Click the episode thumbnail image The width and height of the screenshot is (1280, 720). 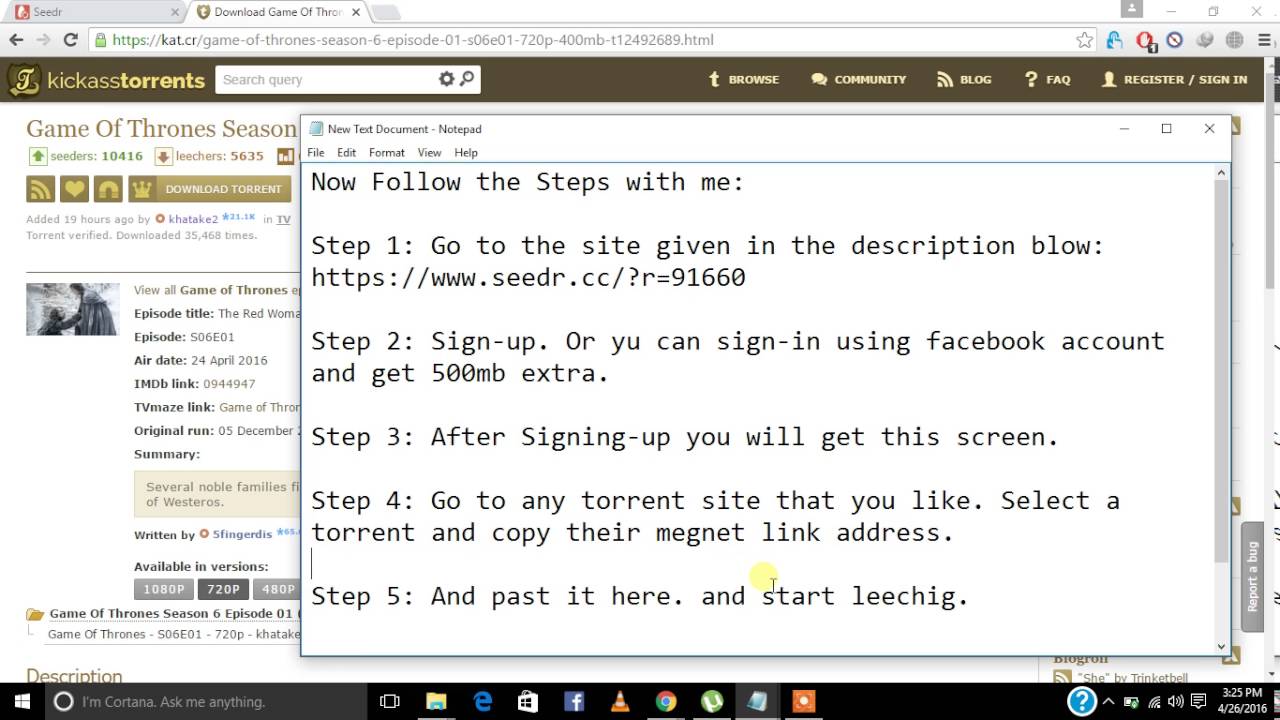click(x=72, y=309)
